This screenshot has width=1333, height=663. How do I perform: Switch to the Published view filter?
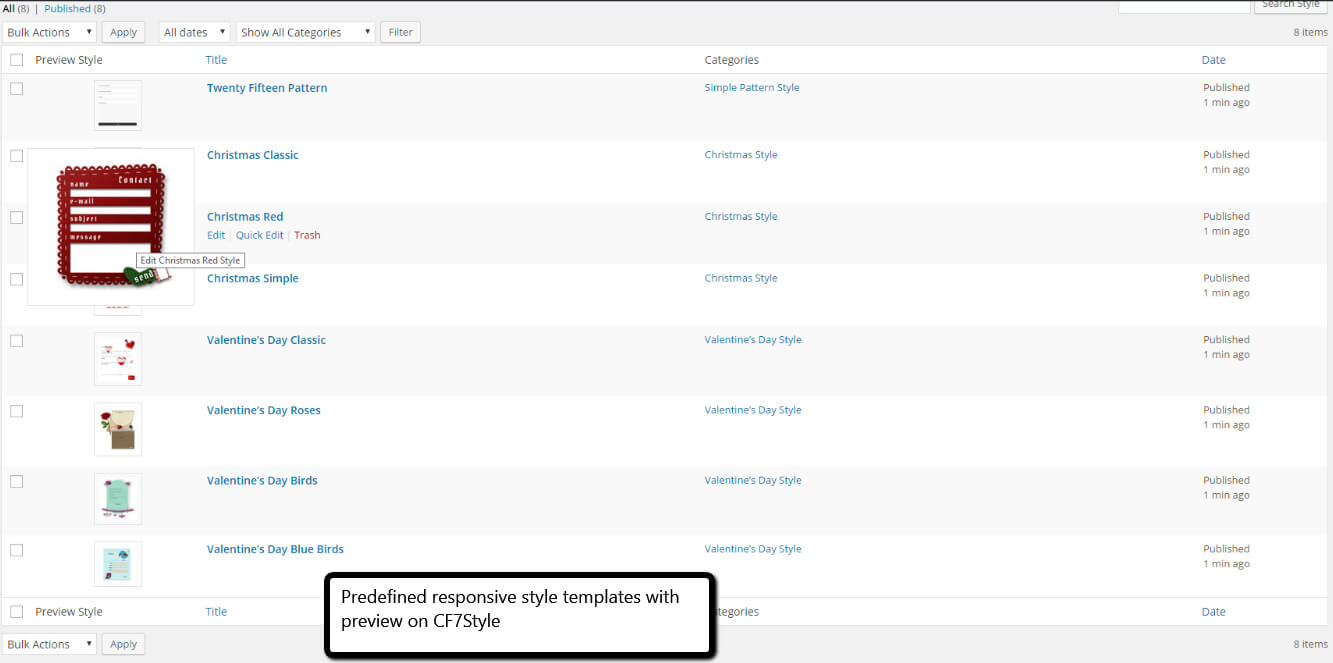(x=67, y=8)
